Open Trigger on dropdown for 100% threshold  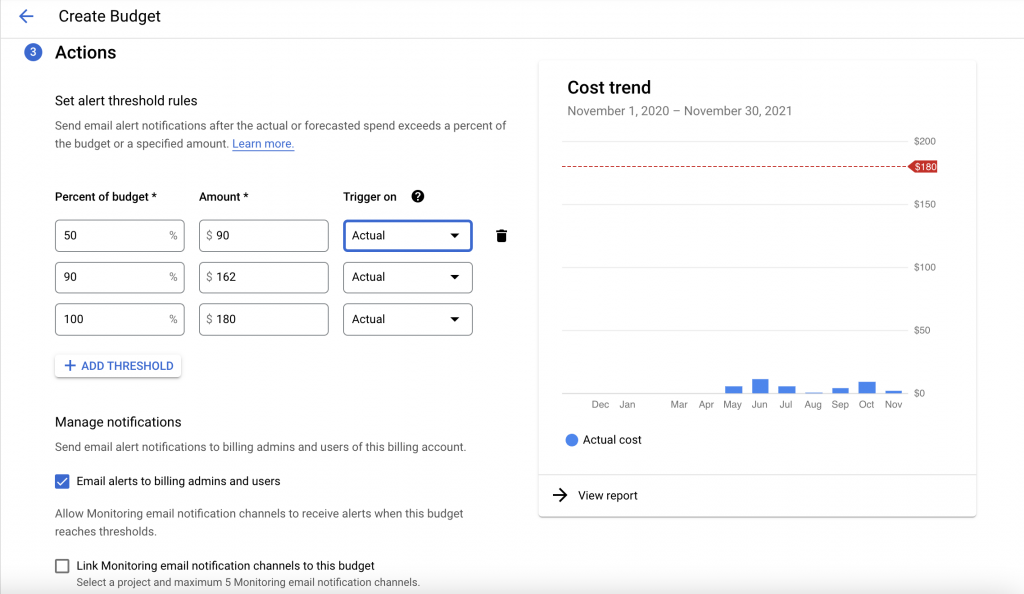[408, 319]
